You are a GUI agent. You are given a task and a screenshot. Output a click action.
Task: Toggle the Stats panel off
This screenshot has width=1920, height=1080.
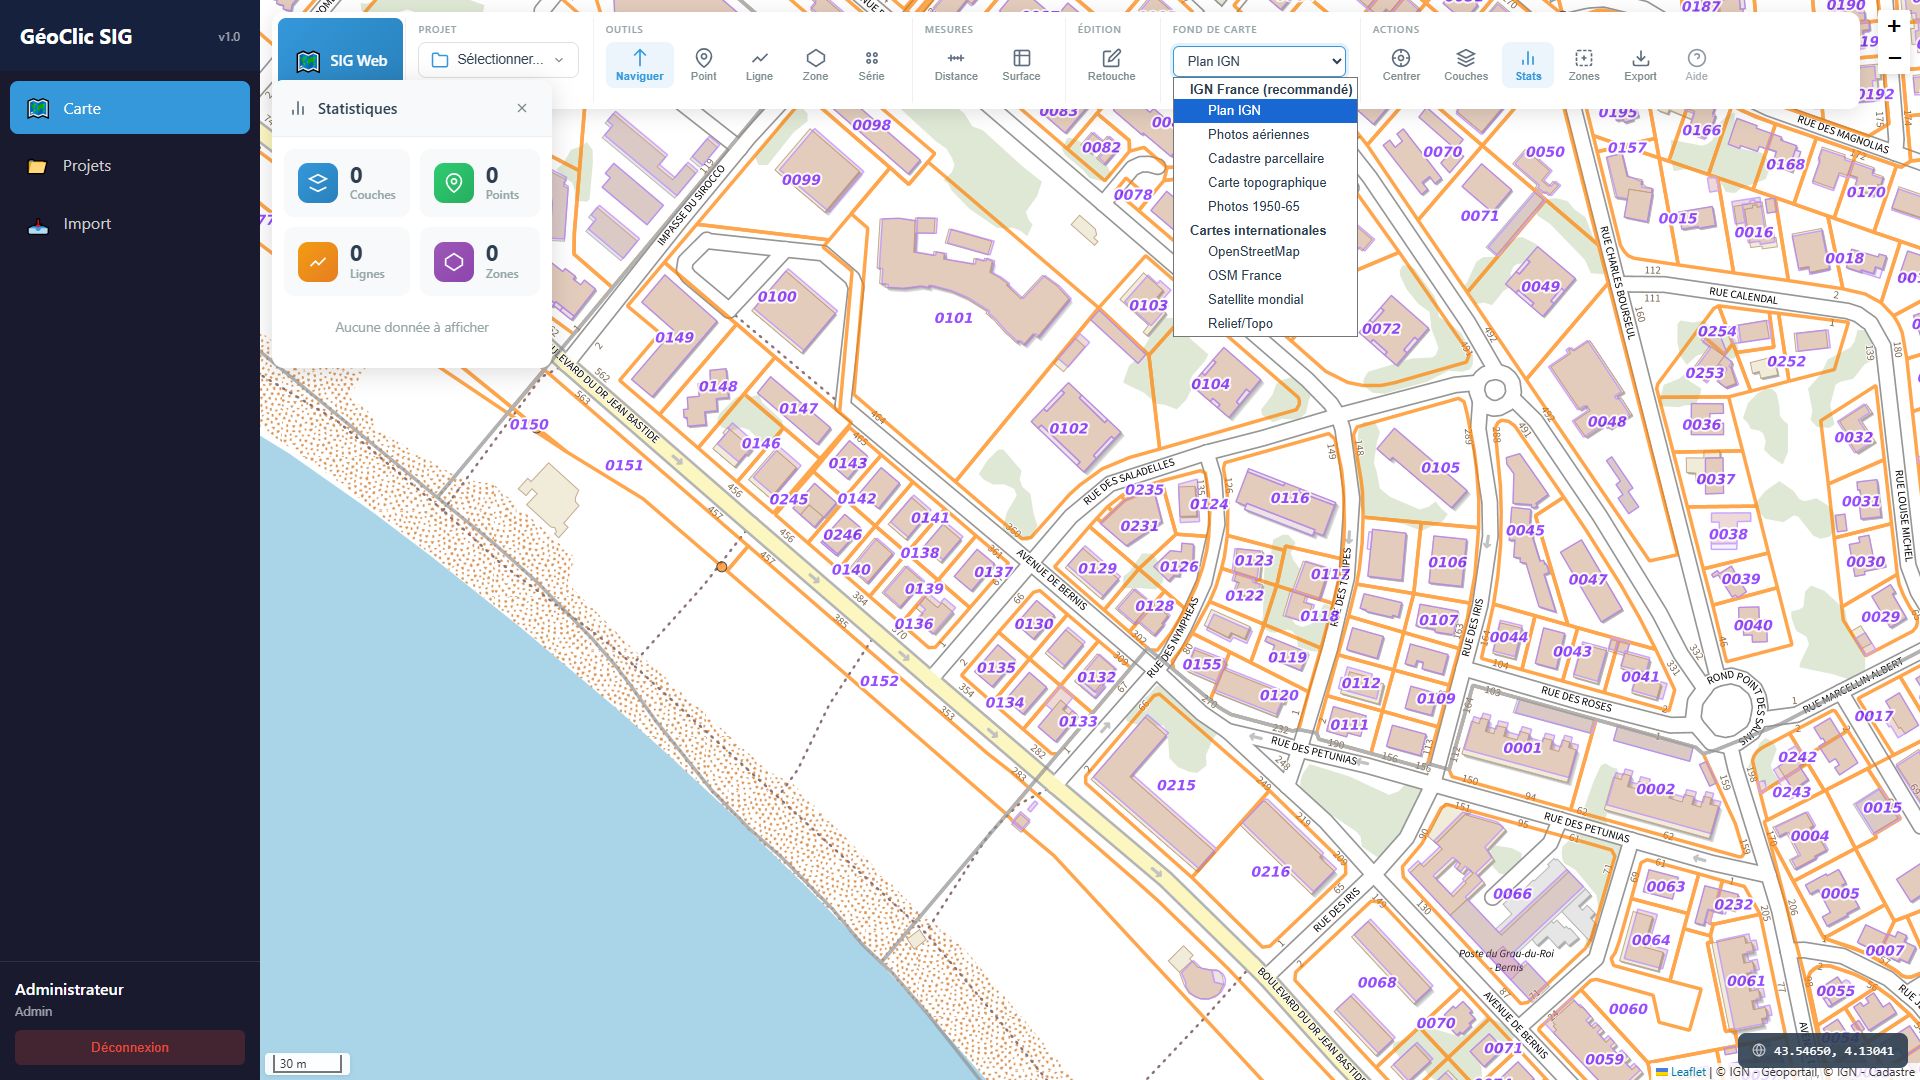pos(1528,62)
